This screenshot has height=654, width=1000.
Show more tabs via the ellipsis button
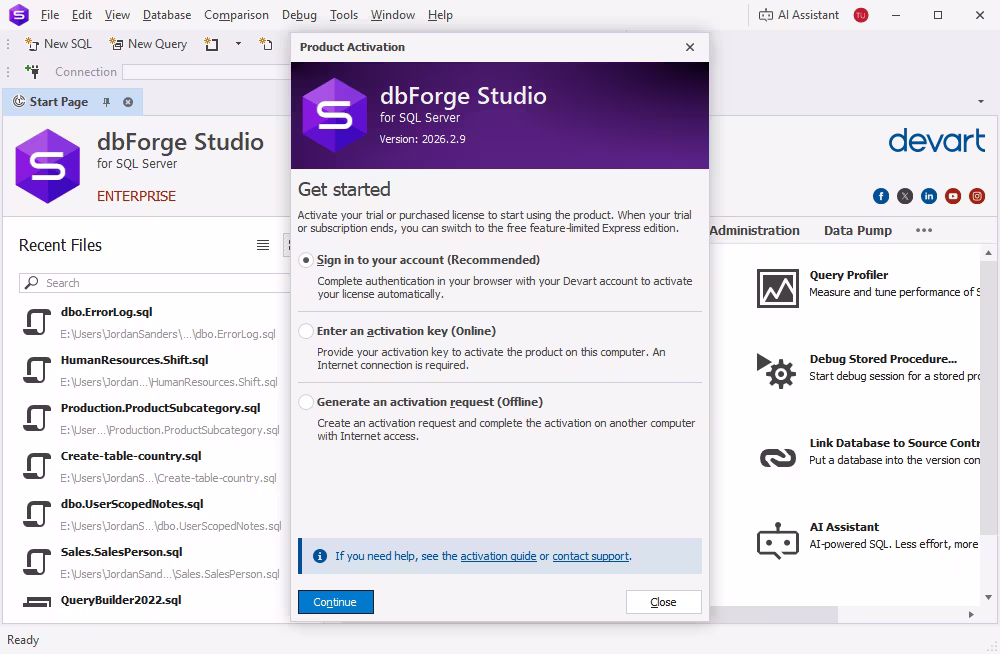(924, 230)
